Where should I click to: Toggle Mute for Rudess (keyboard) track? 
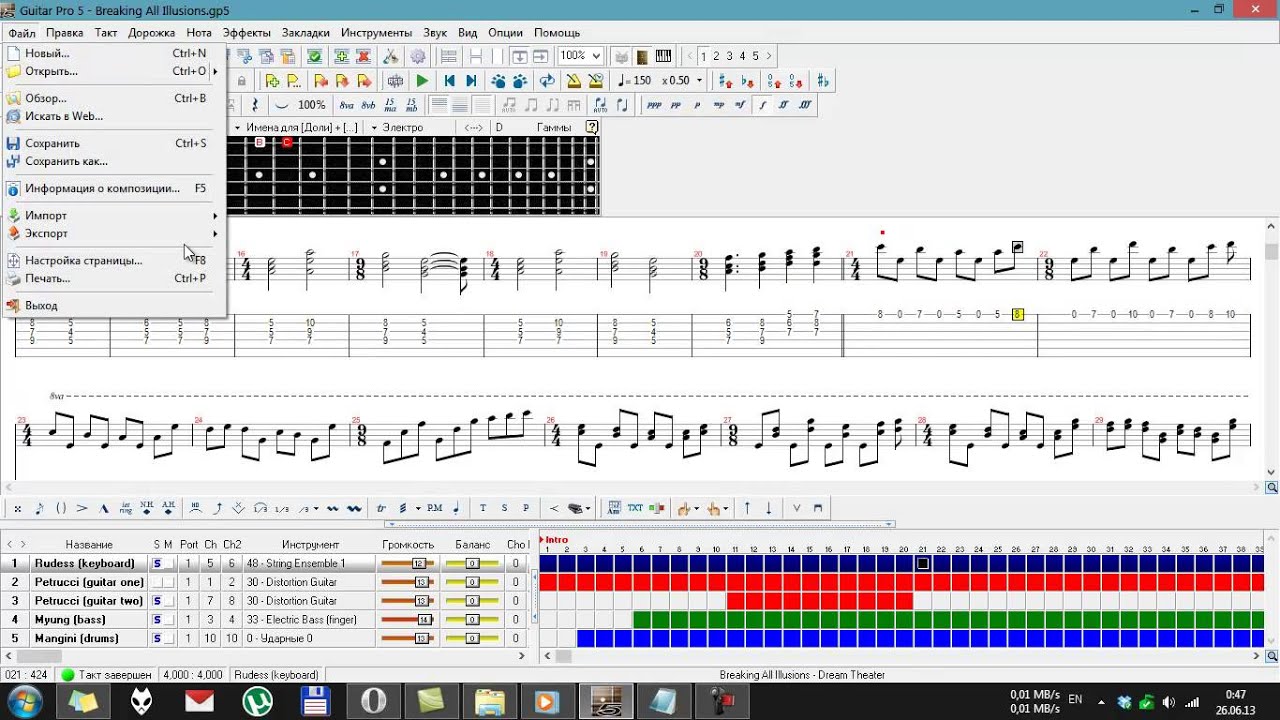click(168, 564)
